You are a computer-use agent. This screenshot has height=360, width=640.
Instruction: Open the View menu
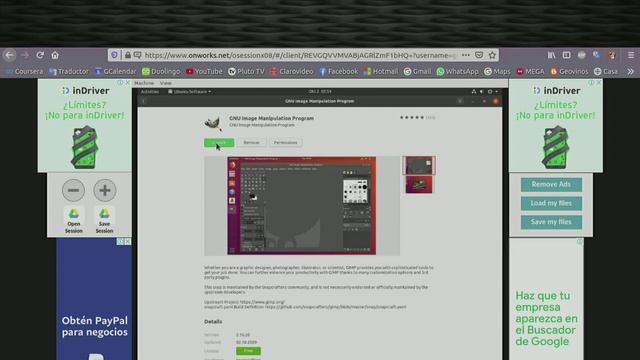click(165, 83)
